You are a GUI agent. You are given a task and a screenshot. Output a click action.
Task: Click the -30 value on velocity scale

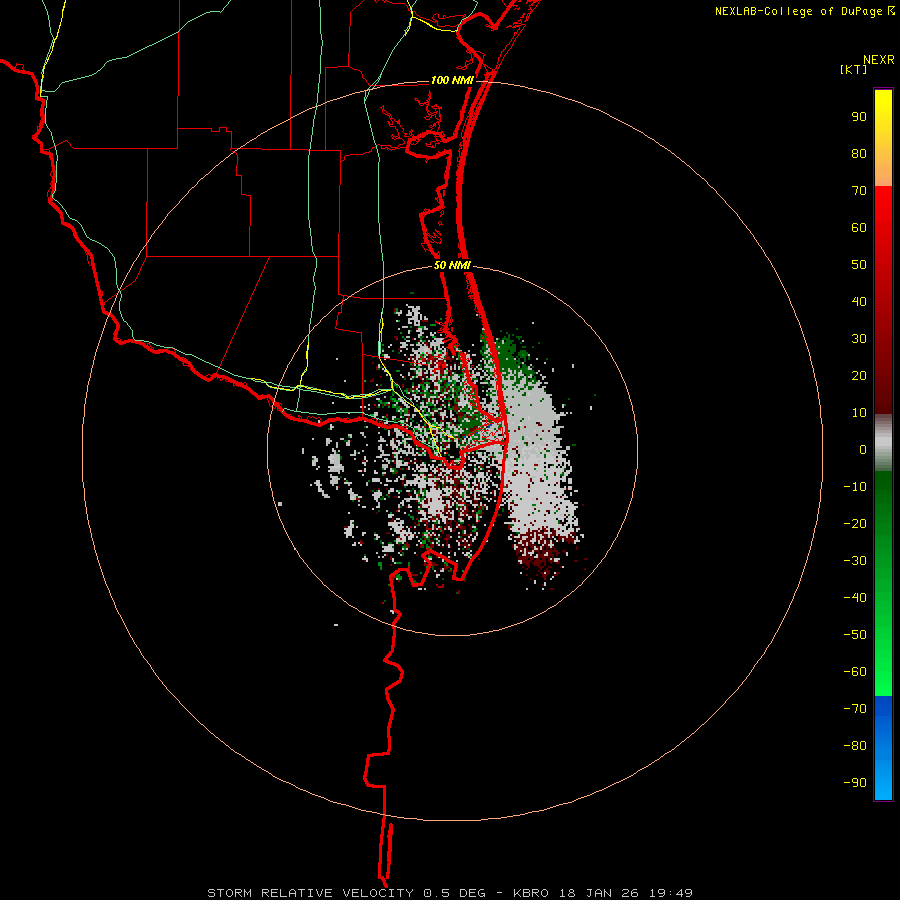tap(855, 561)
